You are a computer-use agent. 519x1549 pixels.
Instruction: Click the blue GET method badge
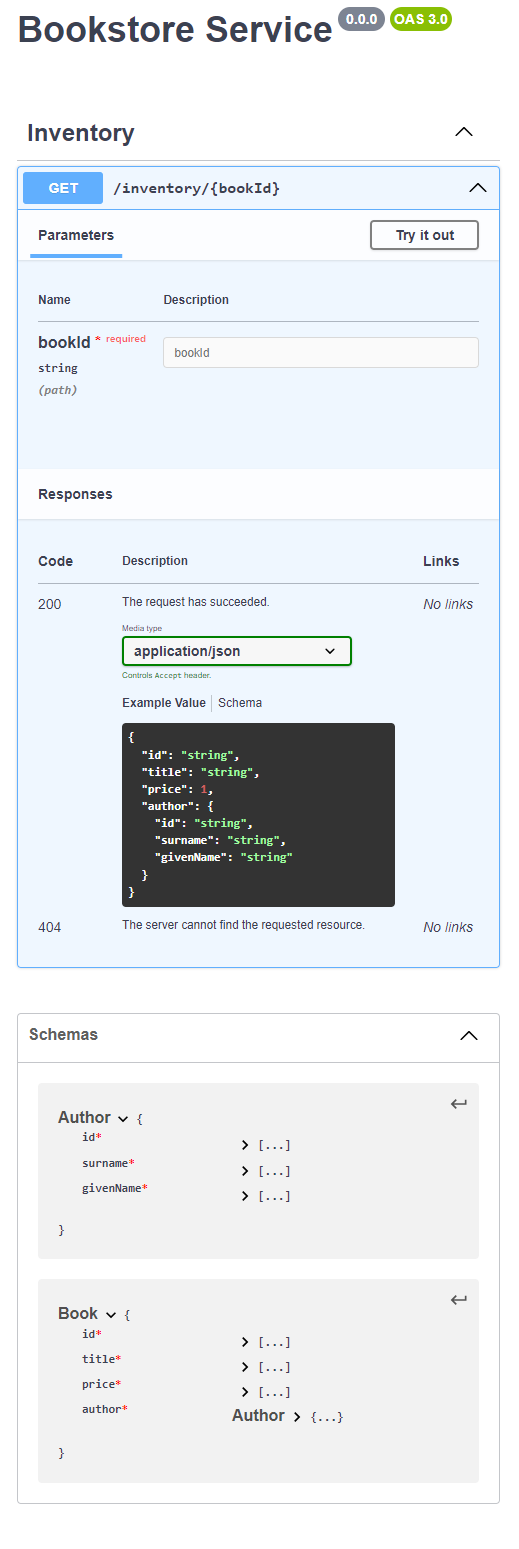[x=63, y=188]
